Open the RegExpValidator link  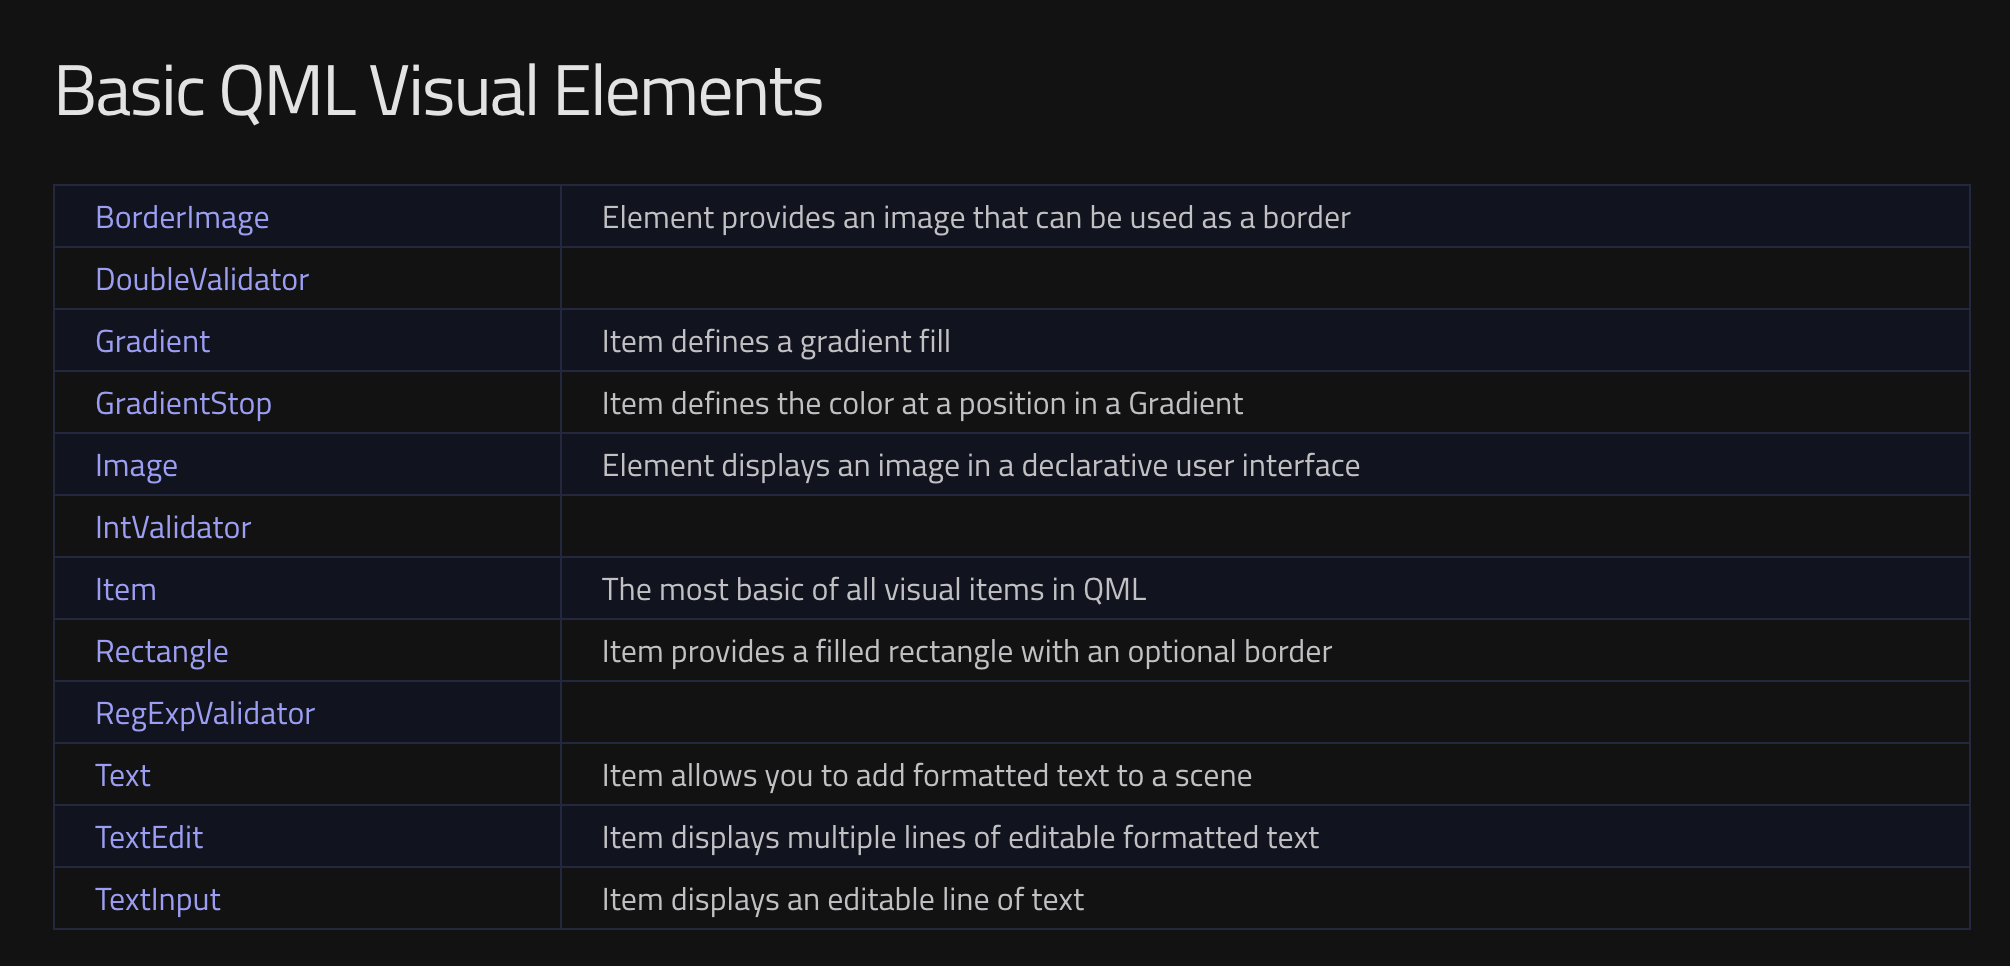pos(205,714)
